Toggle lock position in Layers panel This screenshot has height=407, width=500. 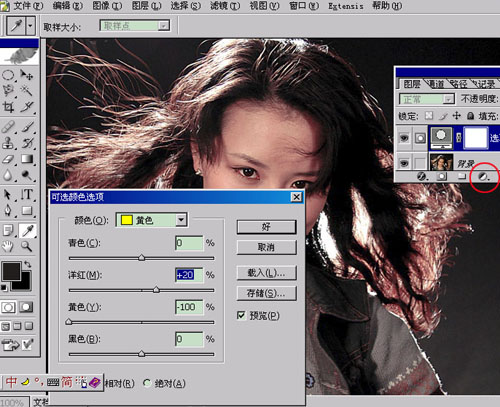tap(456, 116)
